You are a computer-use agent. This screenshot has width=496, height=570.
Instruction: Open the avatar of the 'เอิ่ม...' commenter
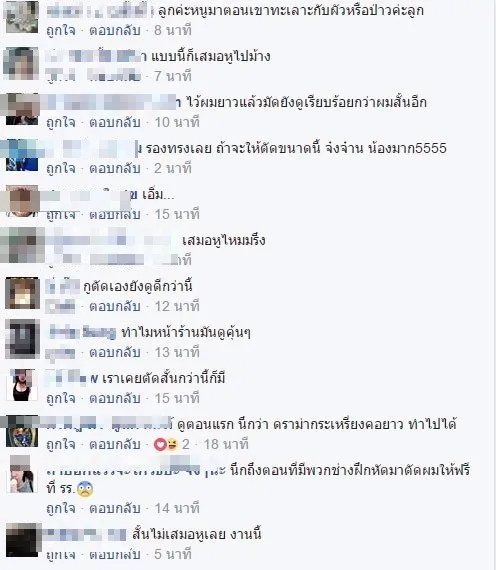pyautogui.click(x=22, y=201)
